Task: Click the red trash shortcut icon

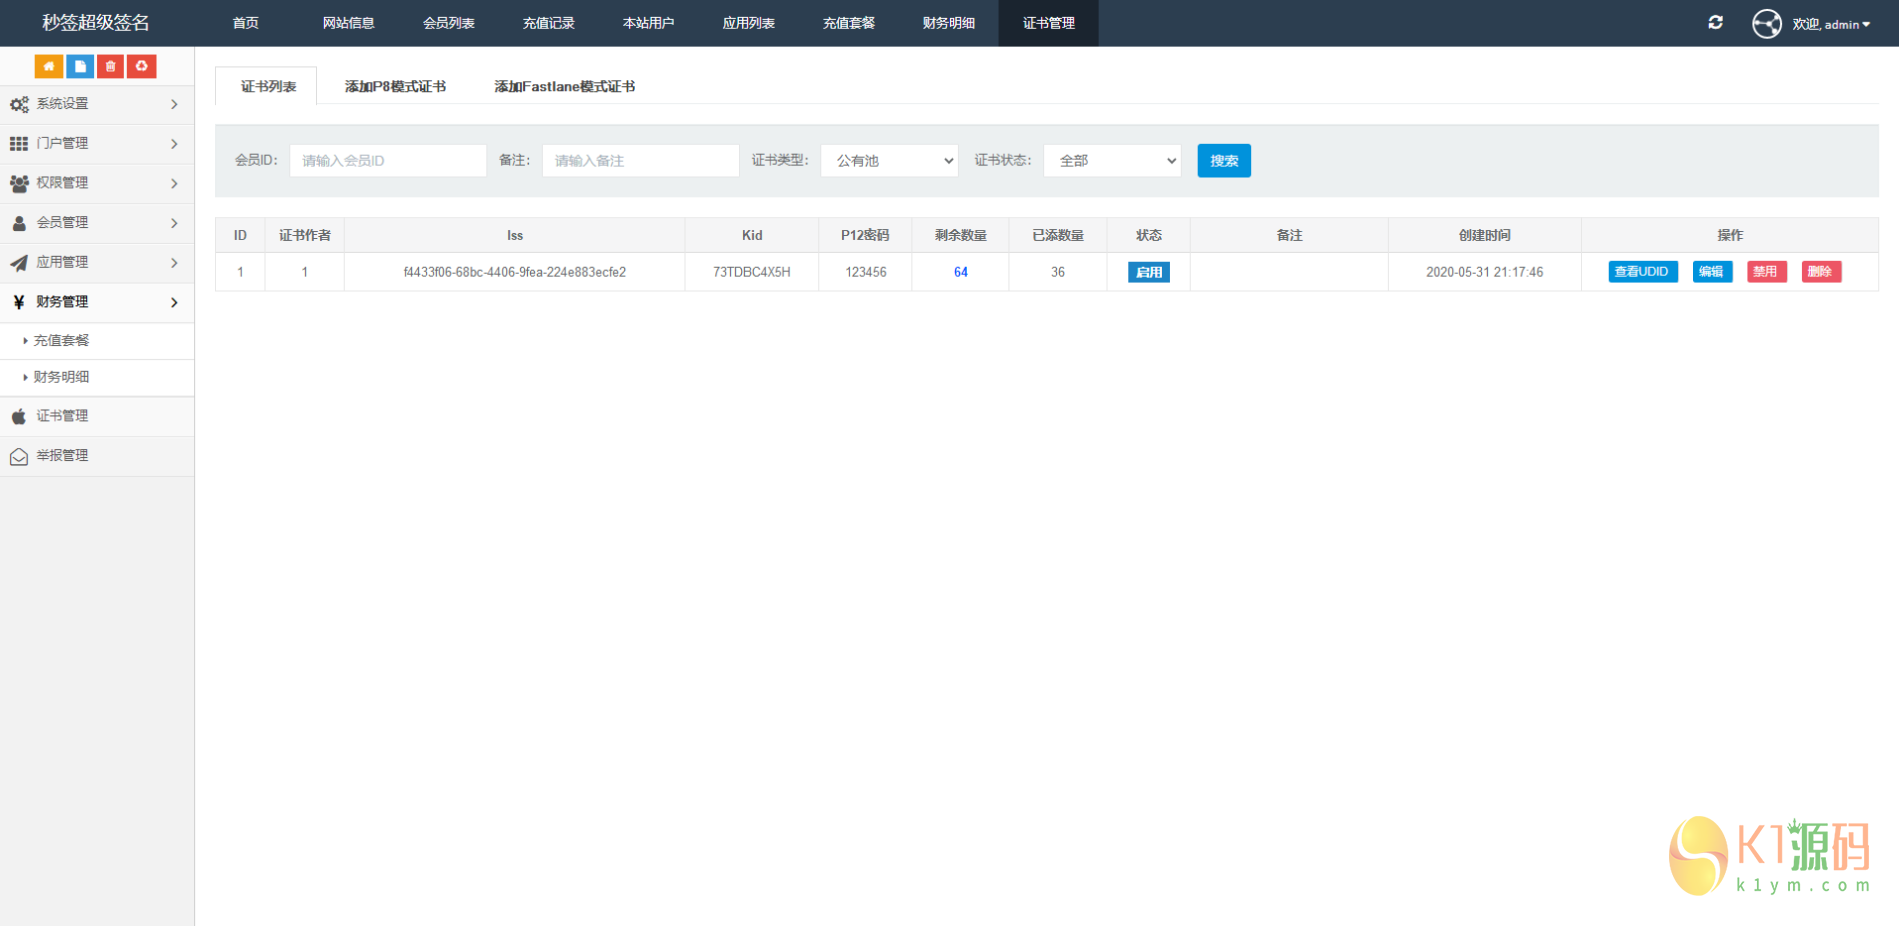Action: coord(111,66)
